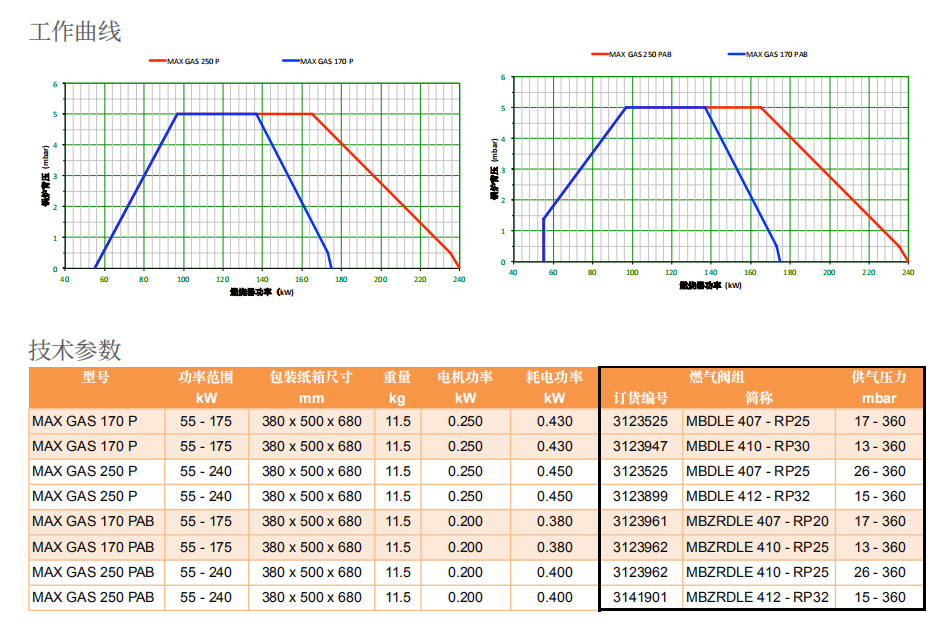Click the 燃气阀组 group header

coord(717,377)
